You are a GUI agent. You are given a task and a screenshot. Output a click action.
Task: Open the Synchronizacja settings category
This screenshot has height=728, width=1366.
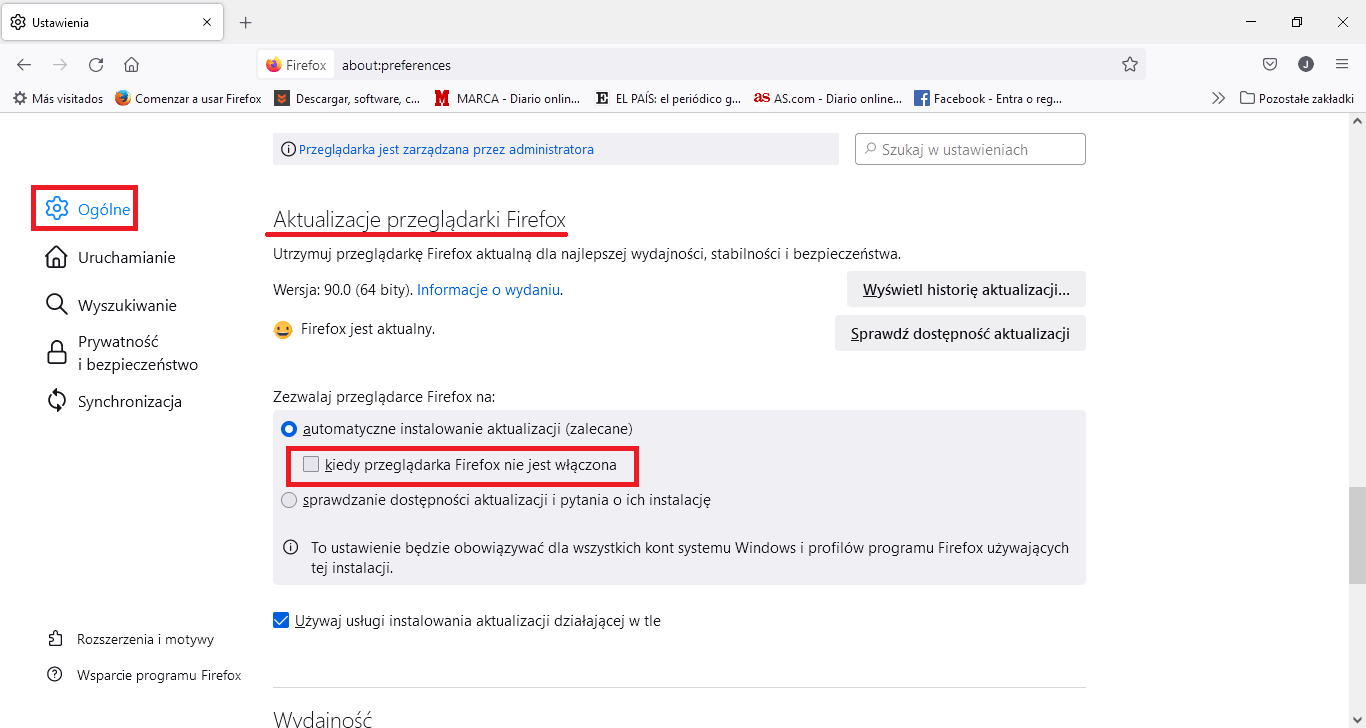click(x=114, y=401)
